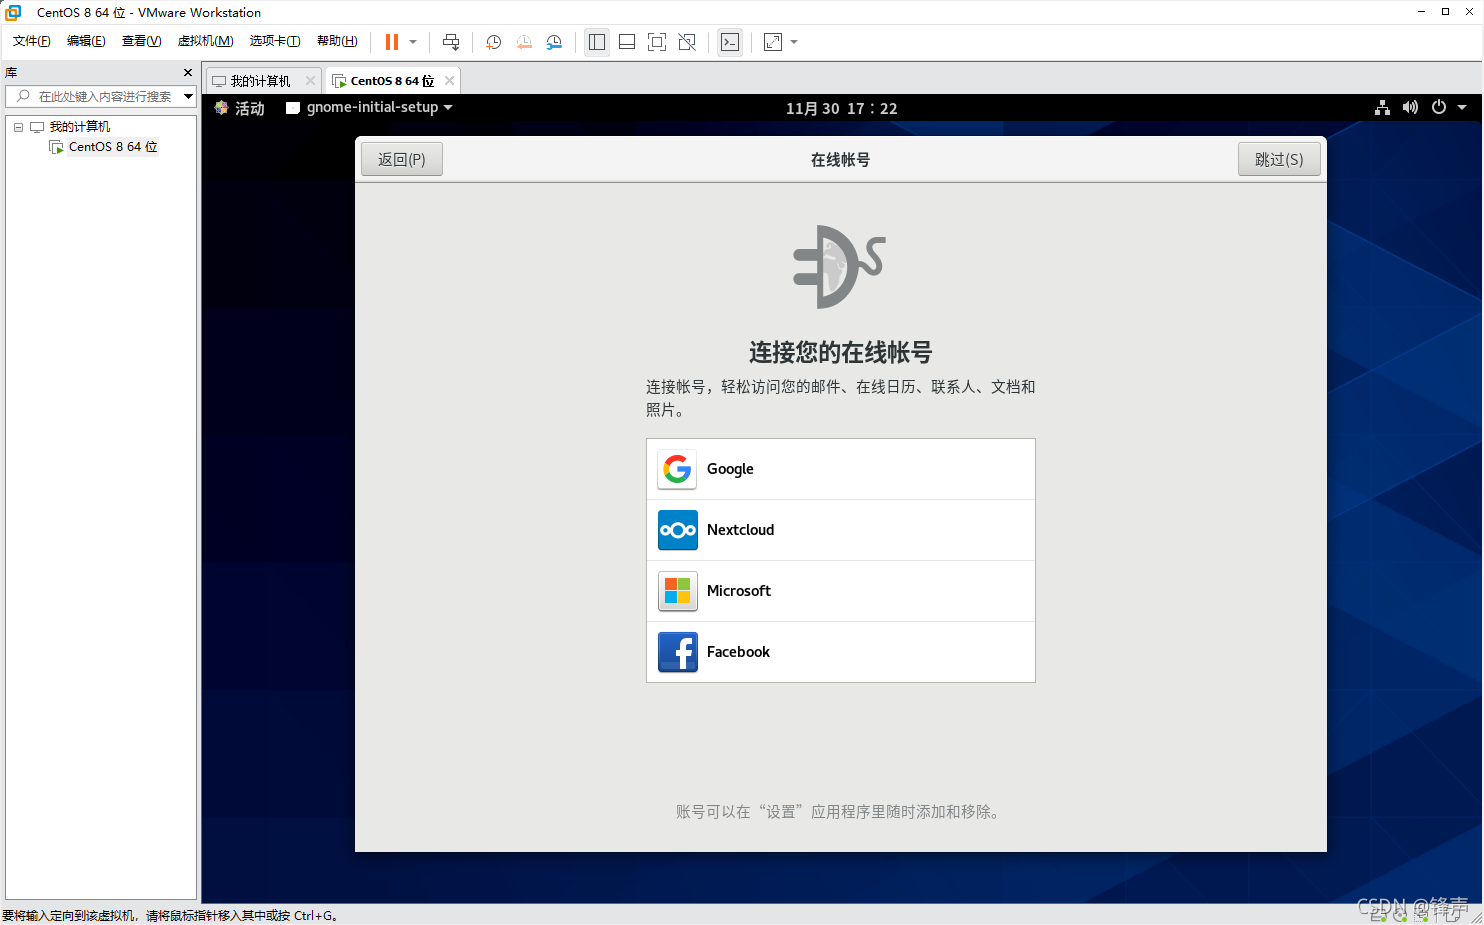This screenshot has width=1484, height=925.
Task: Click the 返回(P) back button
Action: coord(402,159)
